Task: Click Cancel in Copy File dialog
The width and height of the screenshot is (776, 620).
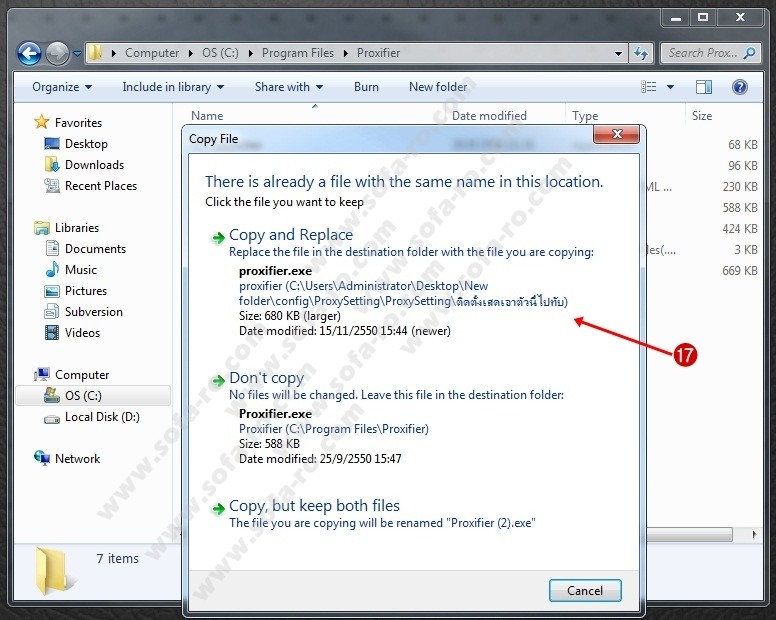Action: tap(585, 591)
